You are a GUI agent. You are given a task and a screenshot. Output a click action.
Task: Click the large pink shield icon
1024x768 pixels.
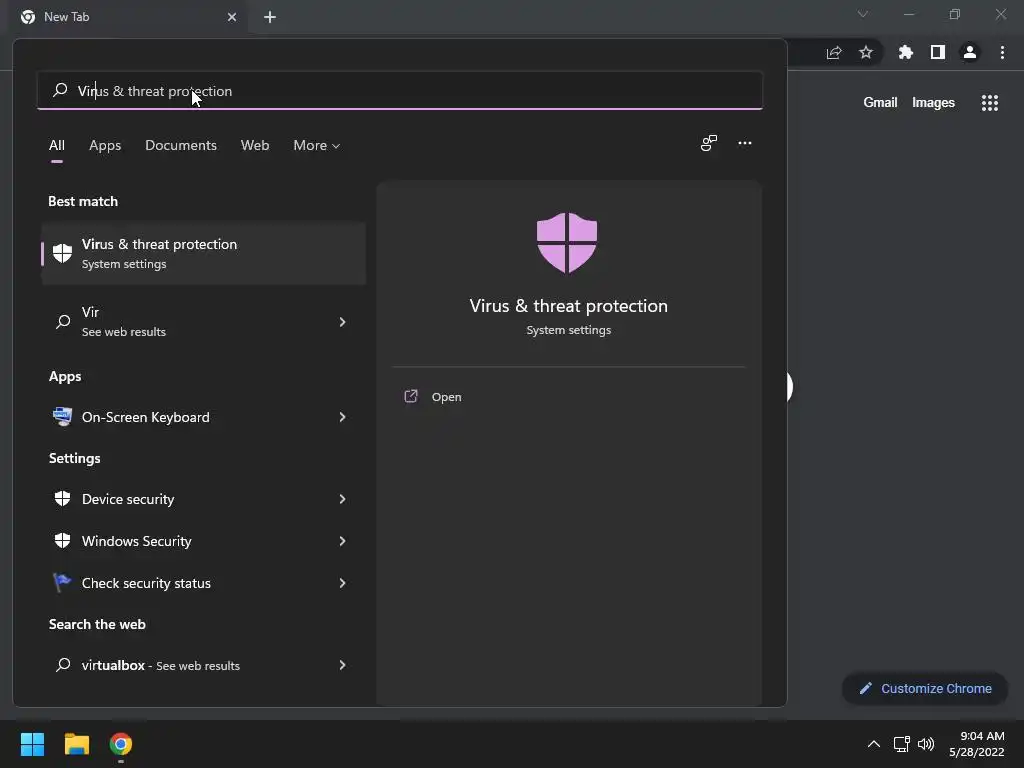567,242
